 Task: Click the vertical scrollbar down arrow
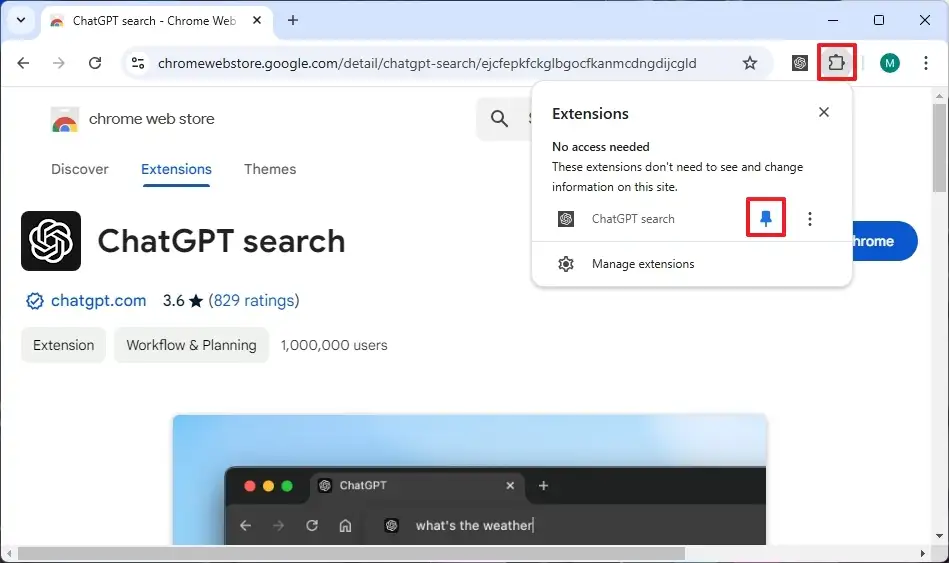click(939, 536)
